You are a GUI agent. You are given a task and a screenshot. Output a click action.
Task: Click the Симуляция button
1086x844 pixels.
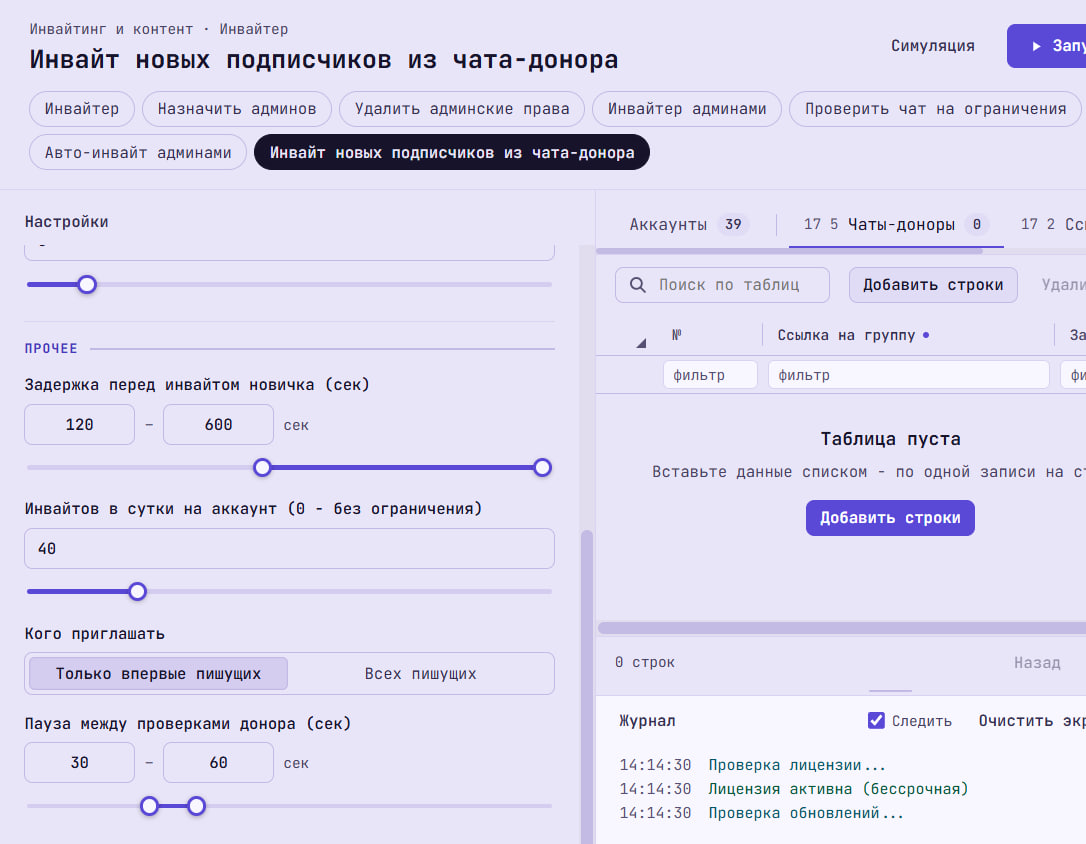[x=932, y=46]
